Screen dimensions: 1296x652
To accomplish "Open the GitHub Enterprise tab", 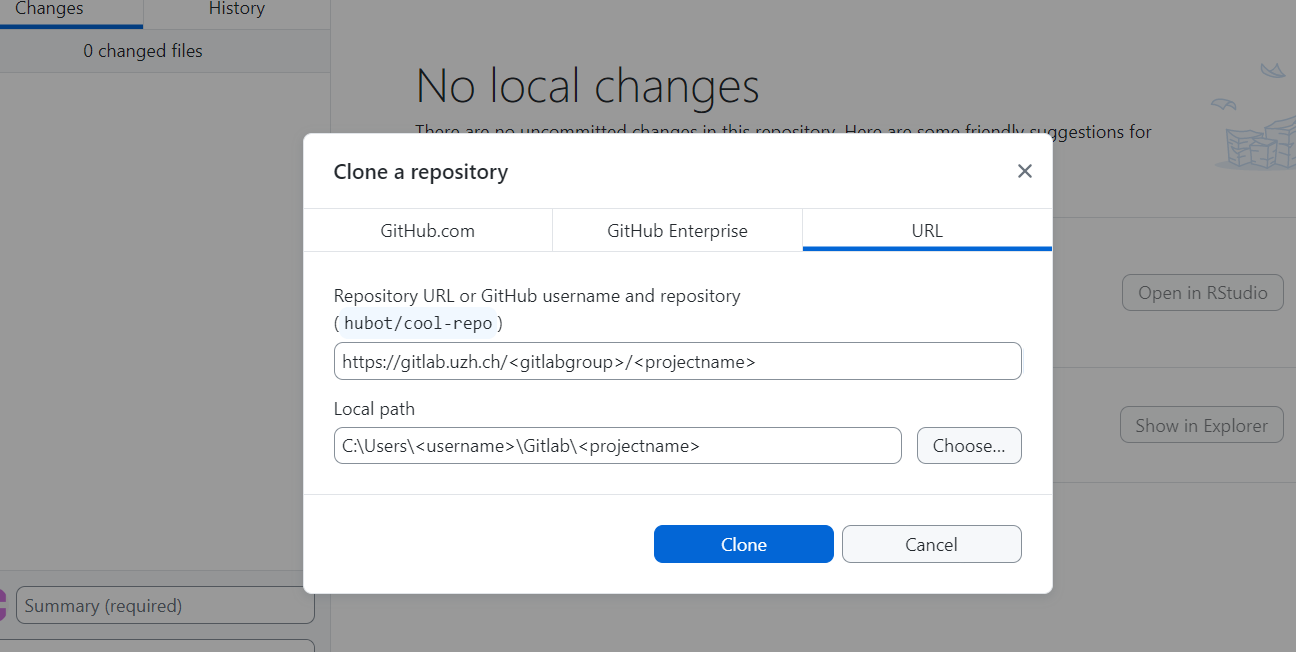I will [x=677, y=231].
